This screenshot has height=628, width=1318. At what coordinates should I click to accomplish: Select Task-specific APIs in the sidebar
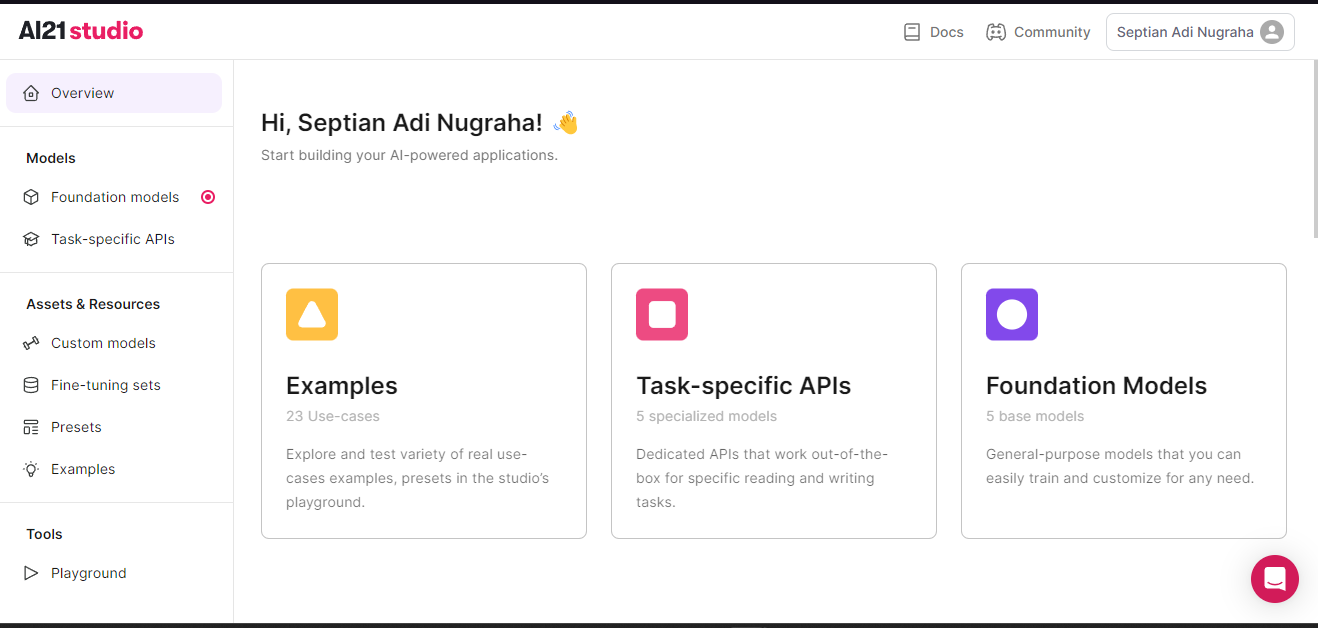pos(112,239)
